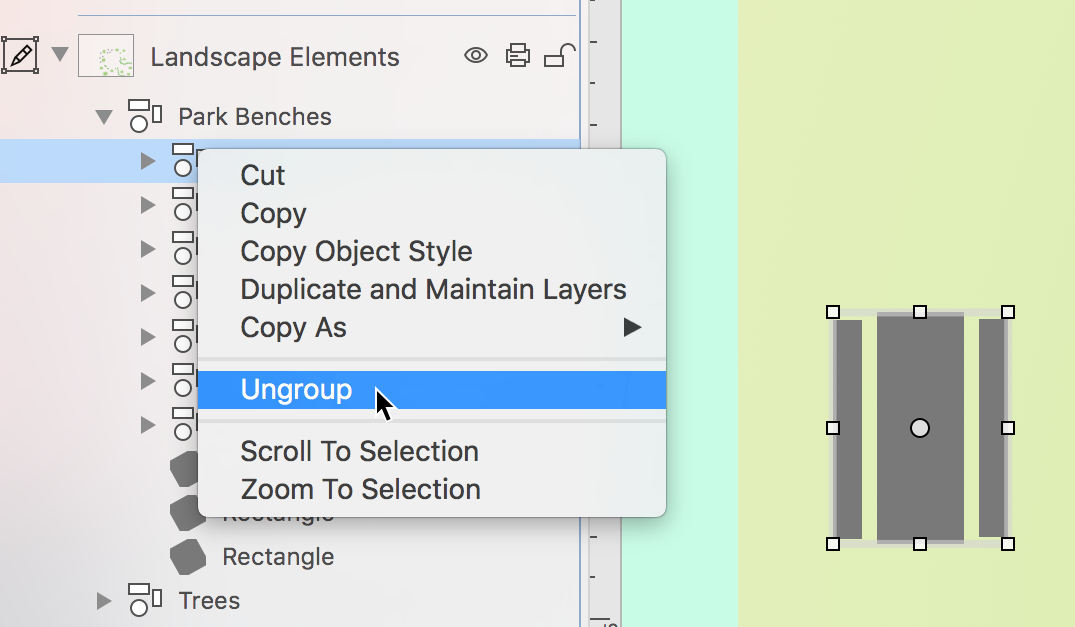Click the top-left selection handle of bench
1075x627 pixels.
(x=833, y=312)
